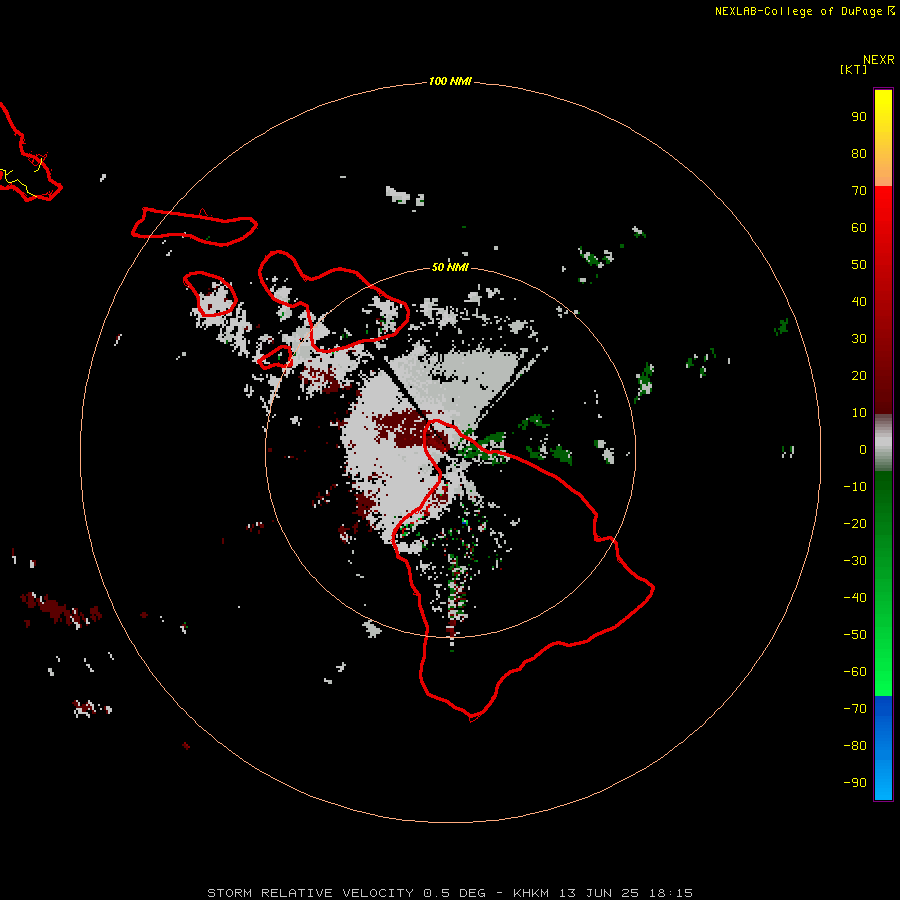Click the 70 value on velocity scale

tap(859, 191)
